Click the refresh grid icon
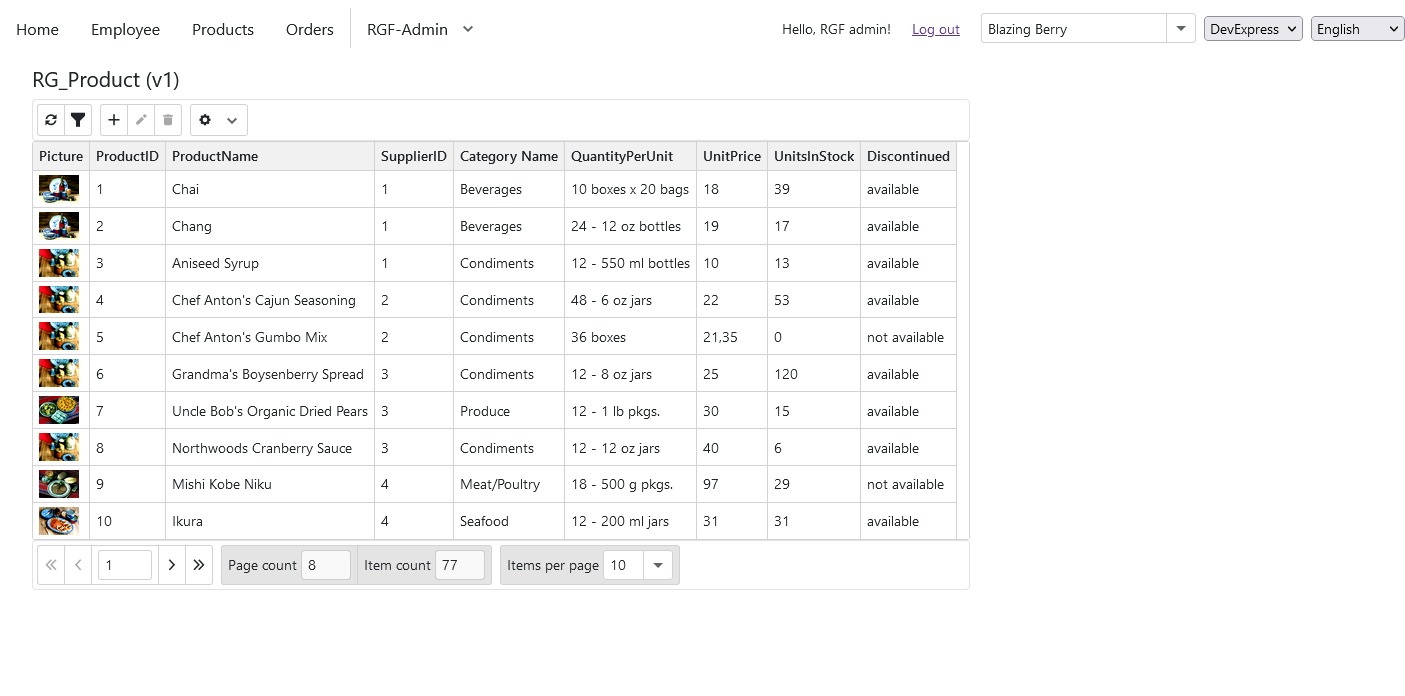This screenshot has height=696, width=1405. [51, 120]
